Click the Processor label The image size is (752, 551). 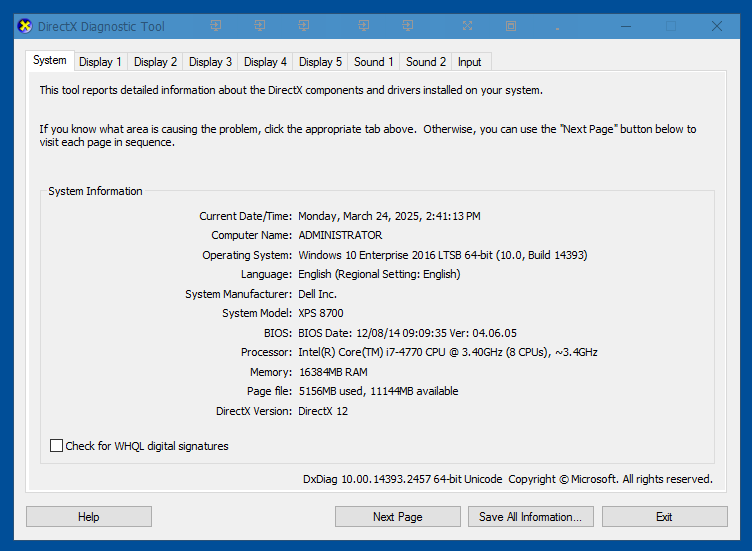pos(266,352)
